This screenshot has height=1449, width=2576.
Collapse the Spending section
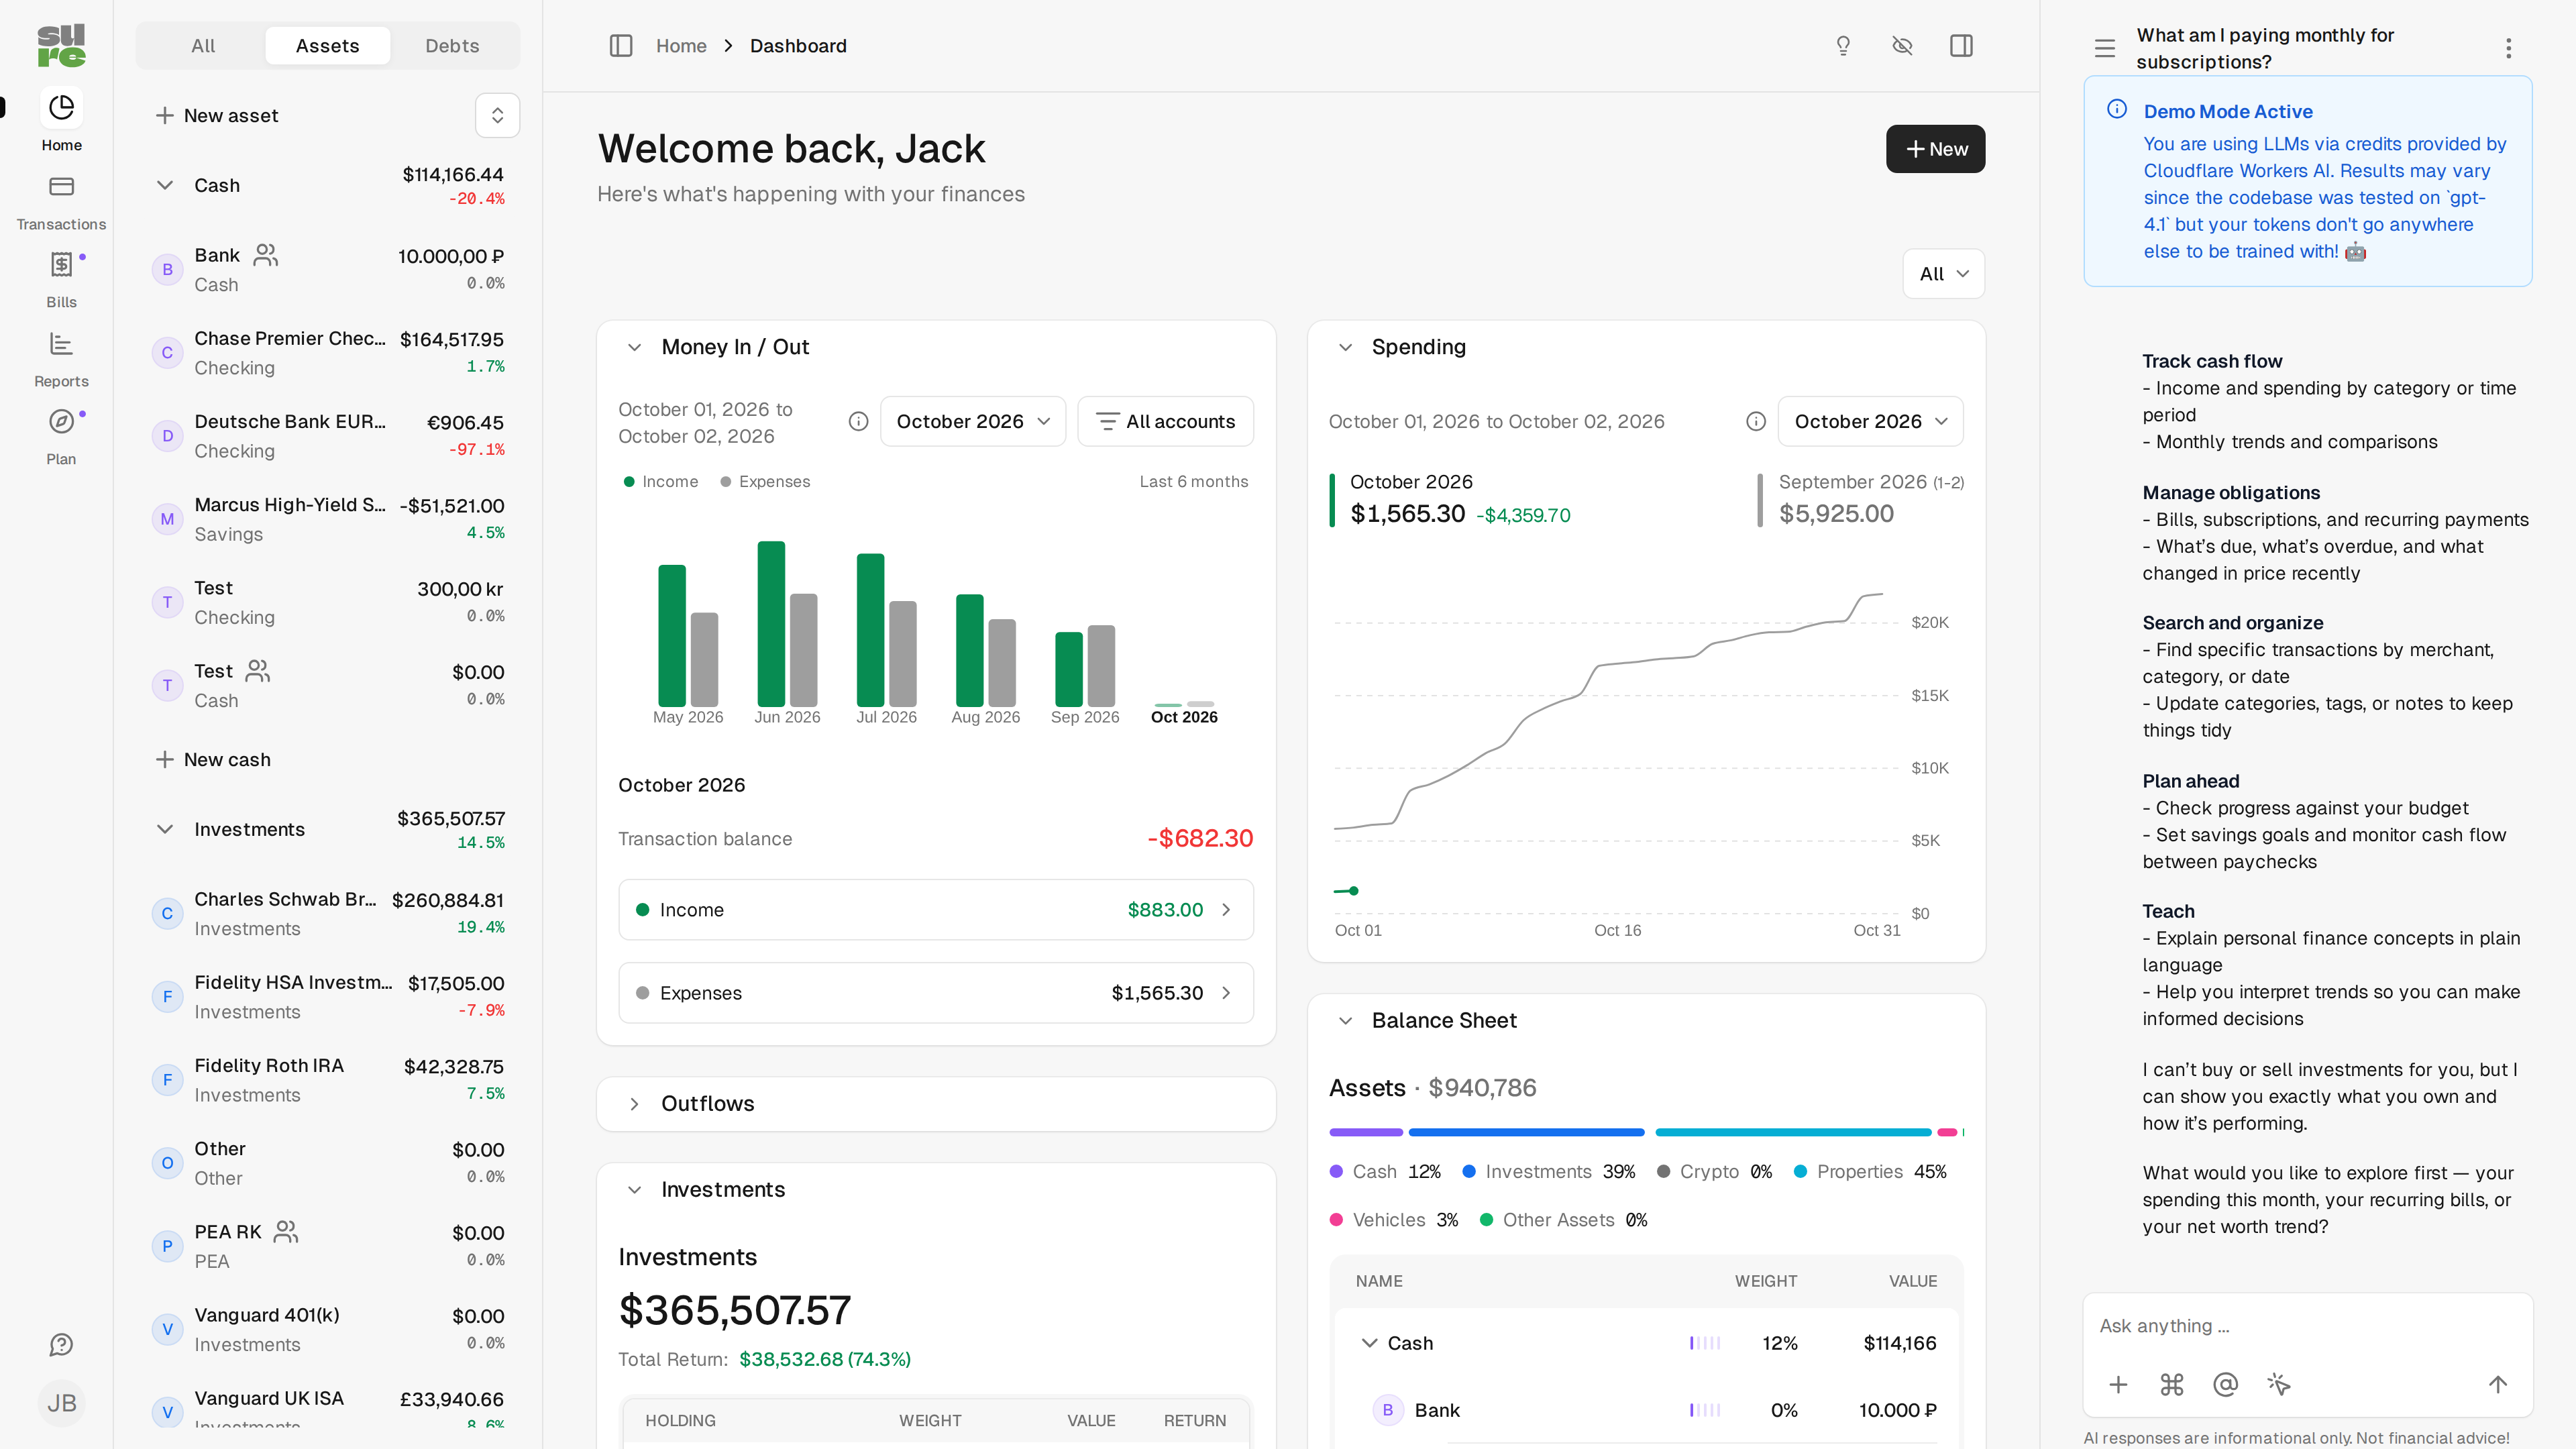1345,347
